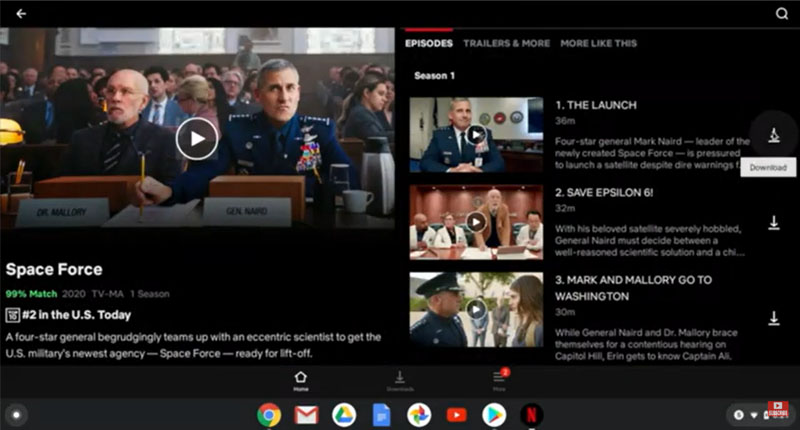Open Gmail from the shelf

307,415
